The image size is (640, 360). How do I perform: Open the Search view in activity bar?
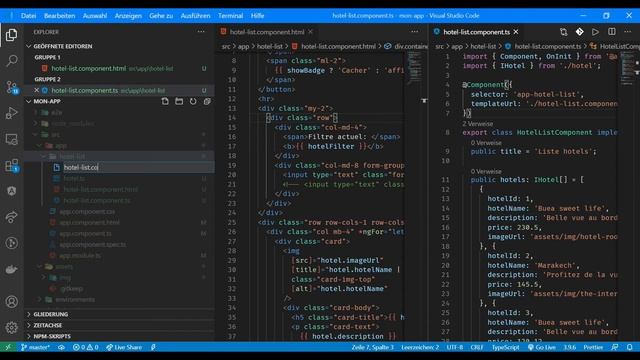(11, 61)
